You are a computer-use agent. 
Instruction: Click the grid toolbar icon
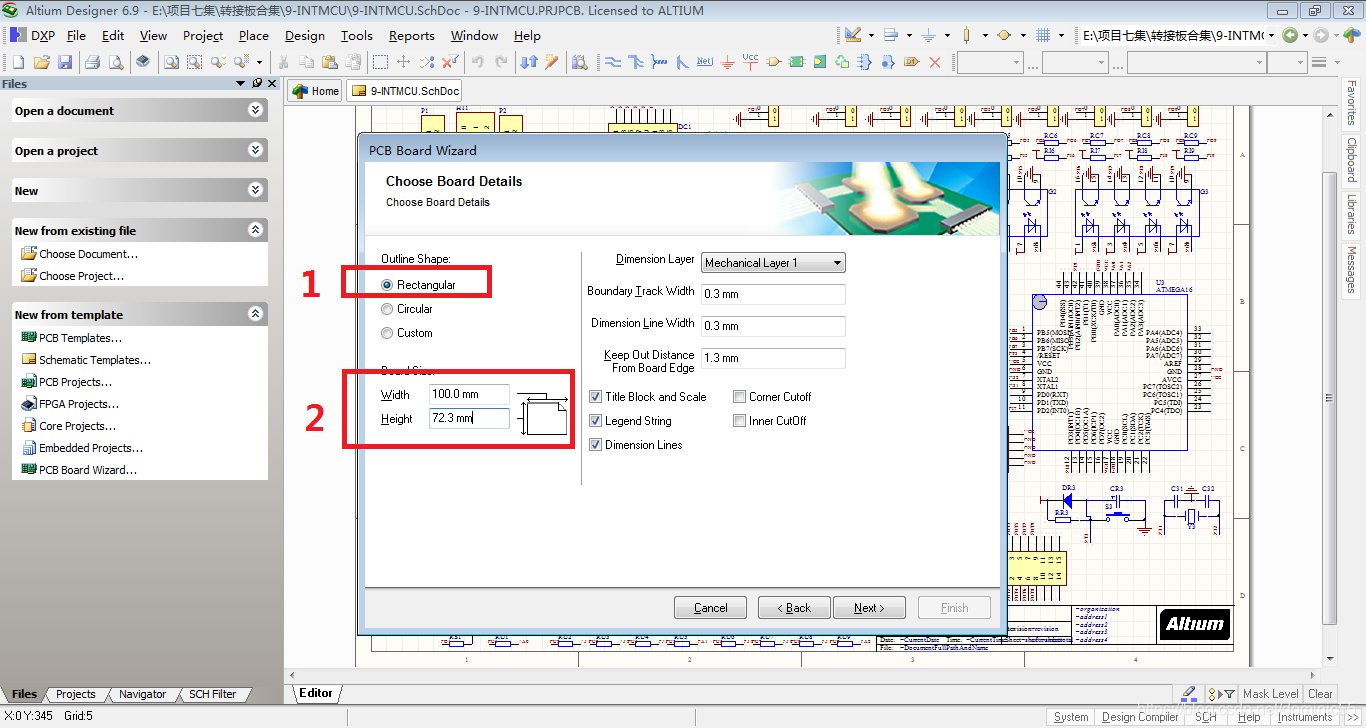coord(1043,35)
